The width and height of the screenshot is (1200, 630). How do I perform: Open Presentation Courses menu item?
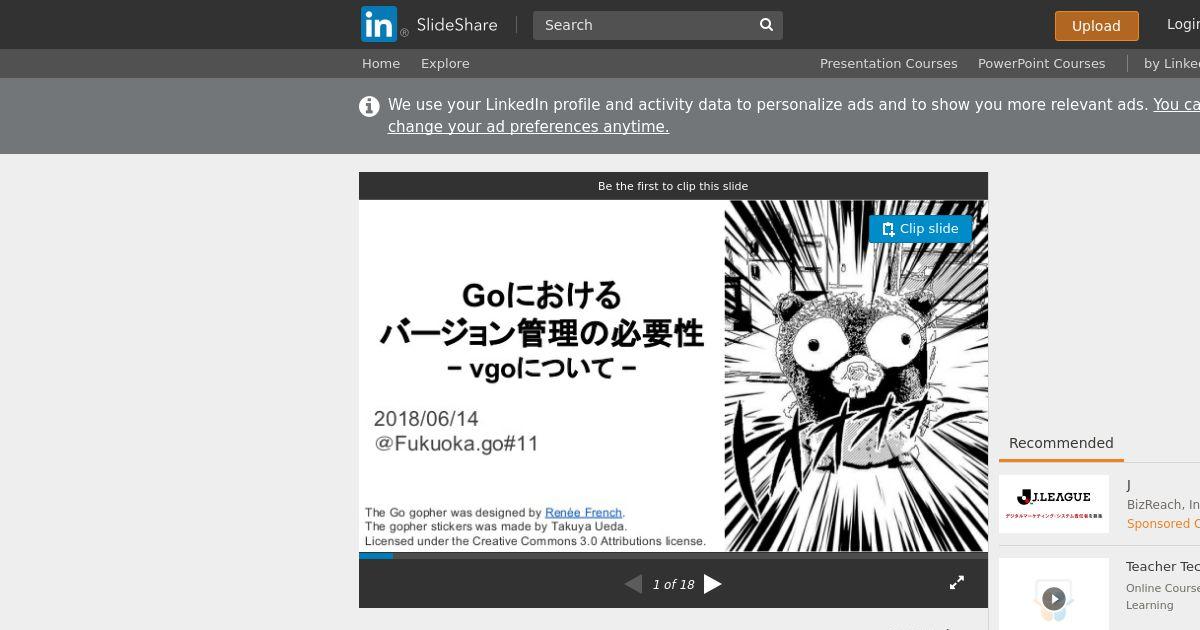[x=889, y=63]
